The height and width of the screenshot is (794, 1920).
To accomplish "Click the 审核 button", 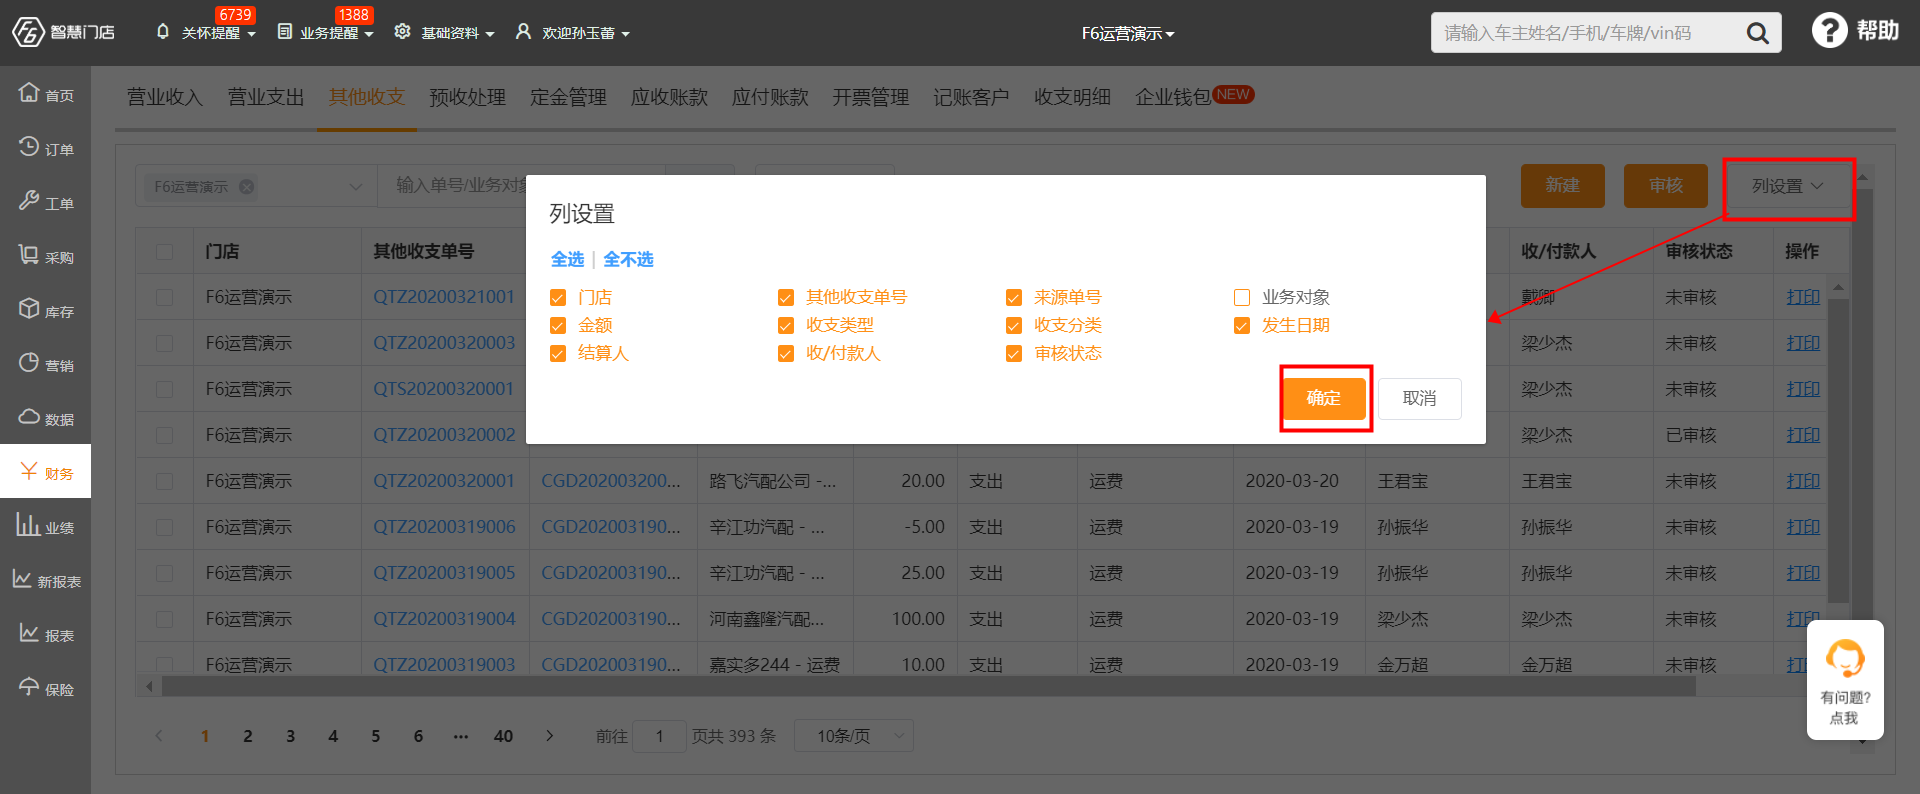I will (x=1666, y=186).
